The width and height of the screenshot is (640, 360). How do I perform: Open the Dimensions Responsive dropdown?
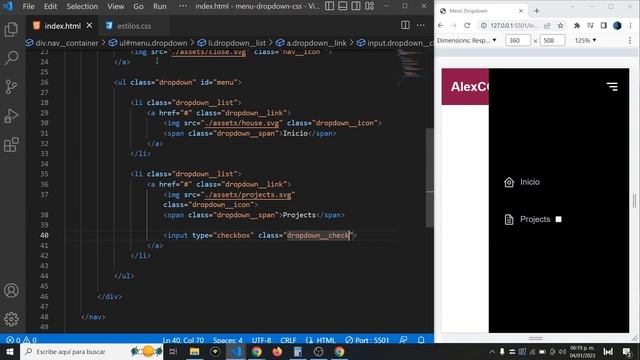pos(467,40)
